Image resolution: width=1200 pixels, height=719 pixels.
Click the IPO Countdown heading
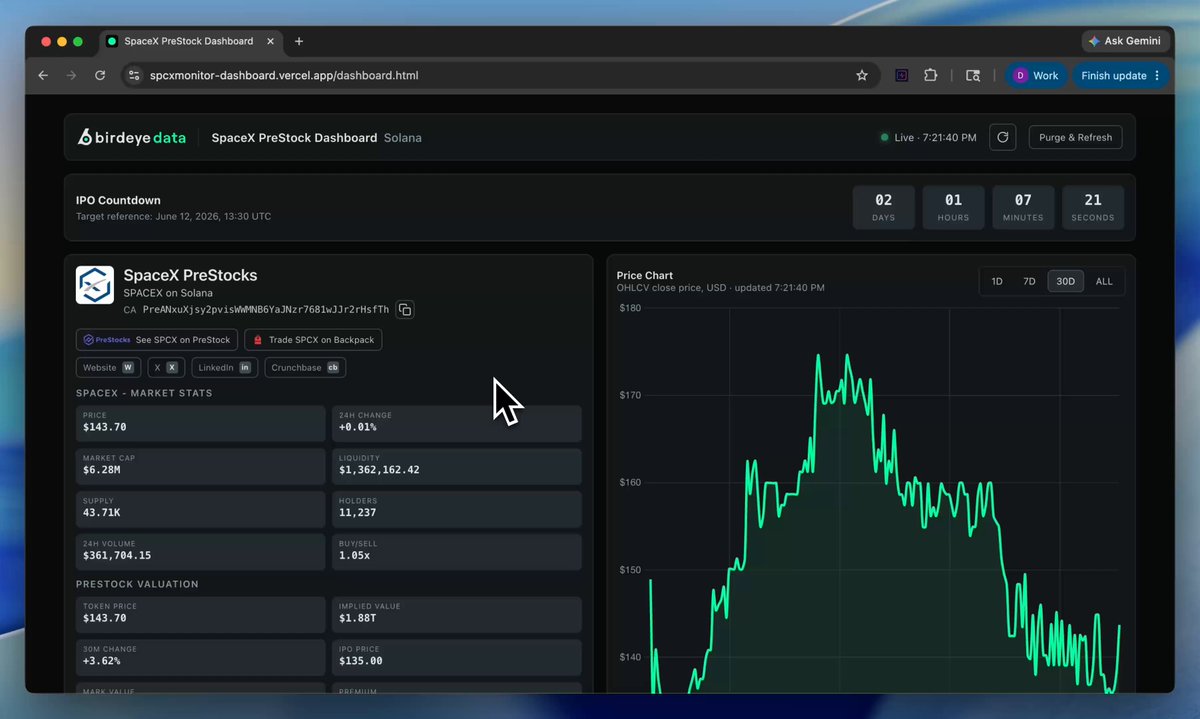tap(118, 200)
